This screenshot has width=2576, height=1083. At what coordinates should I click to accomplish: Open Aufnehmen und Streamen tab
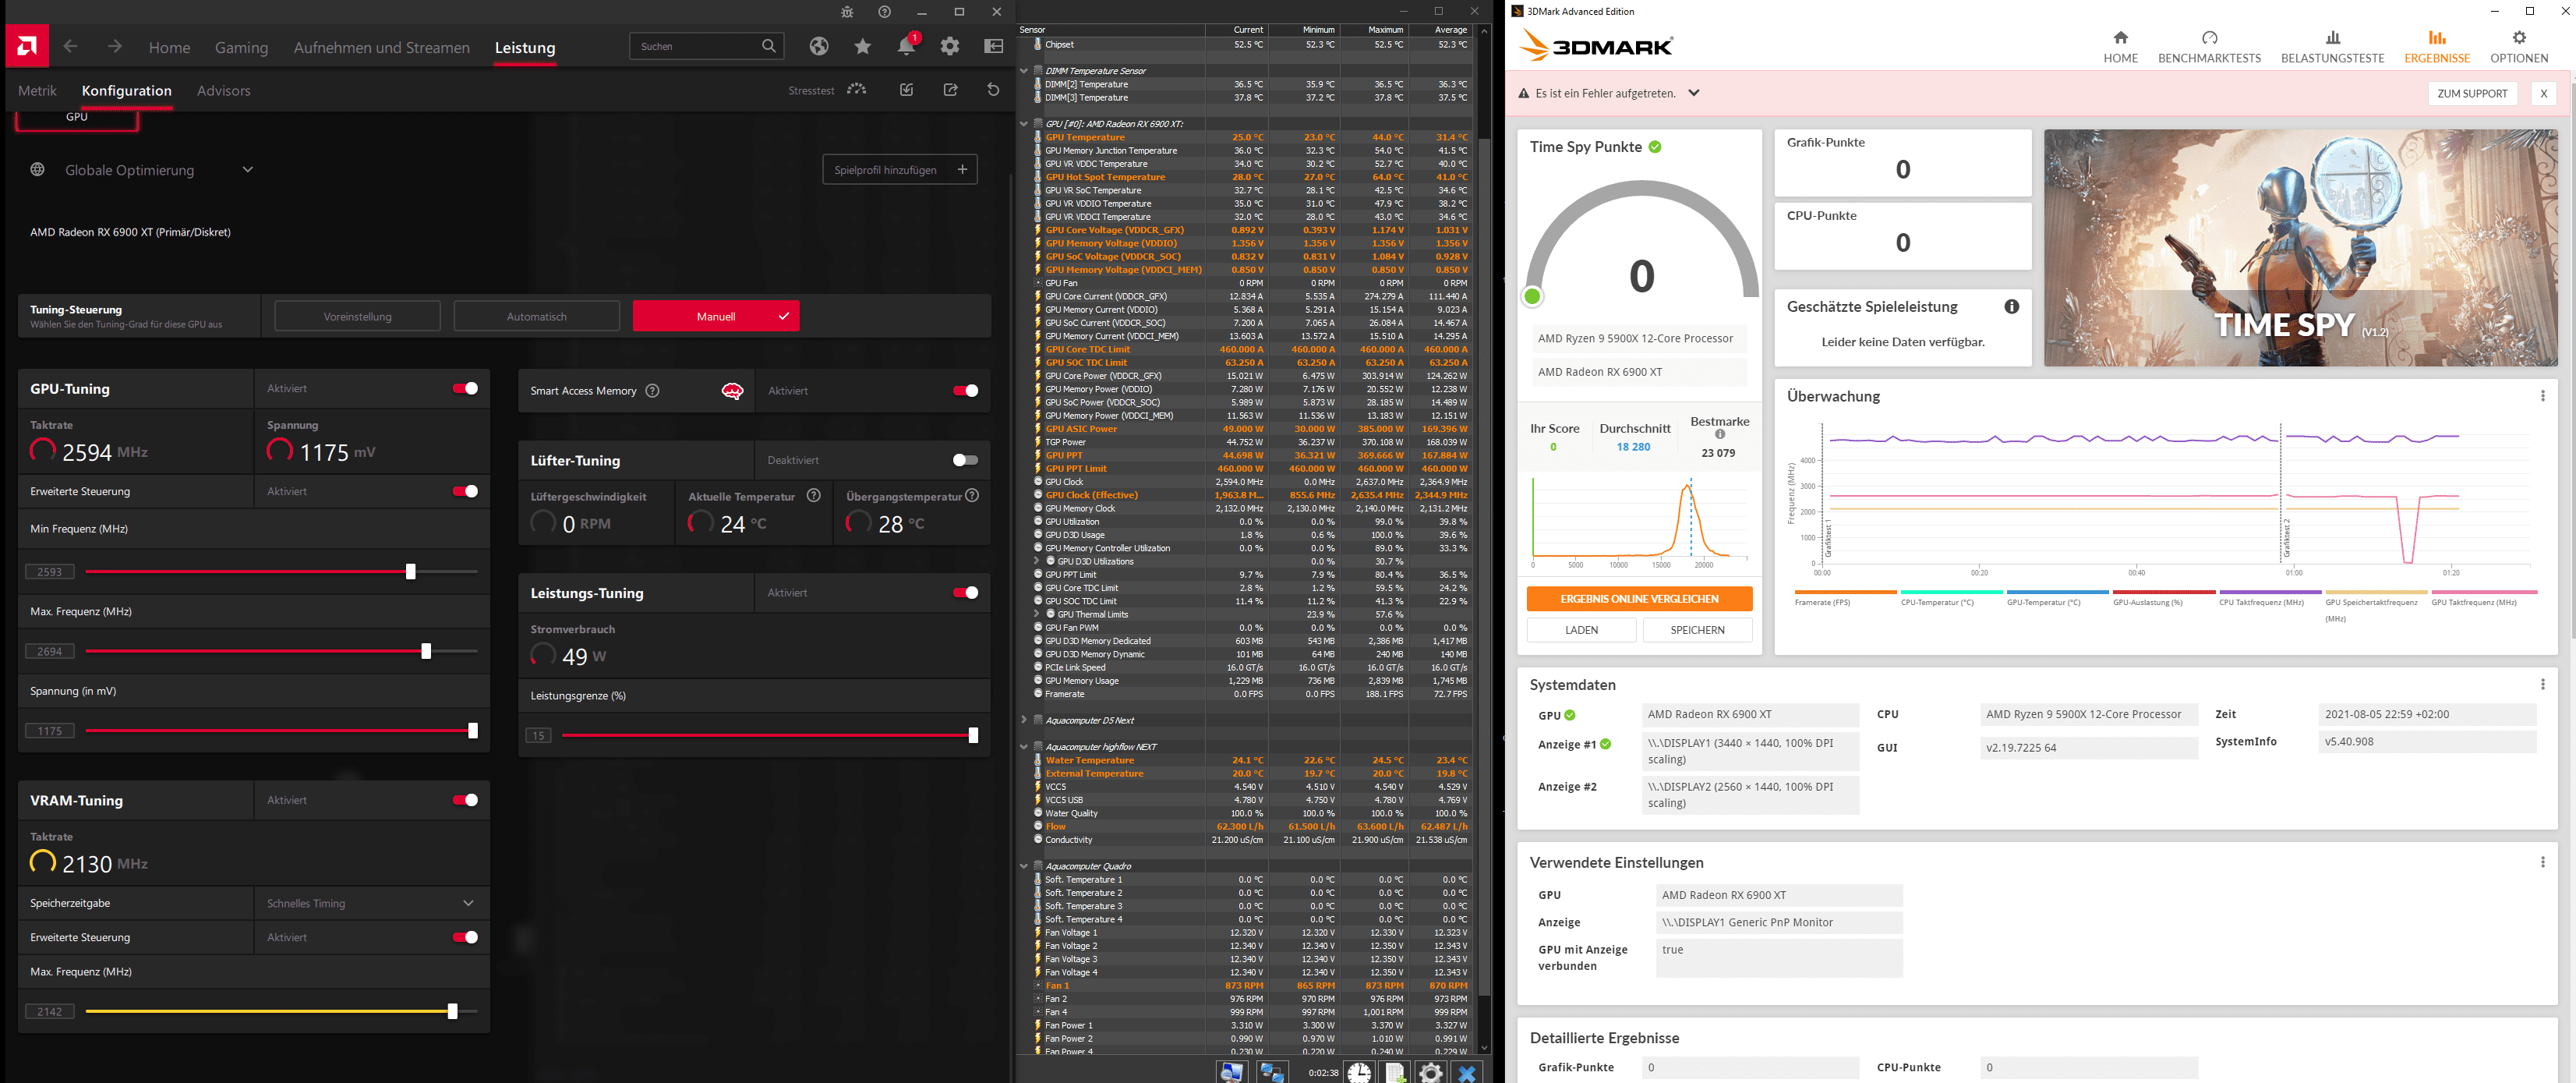pos(381,47)
